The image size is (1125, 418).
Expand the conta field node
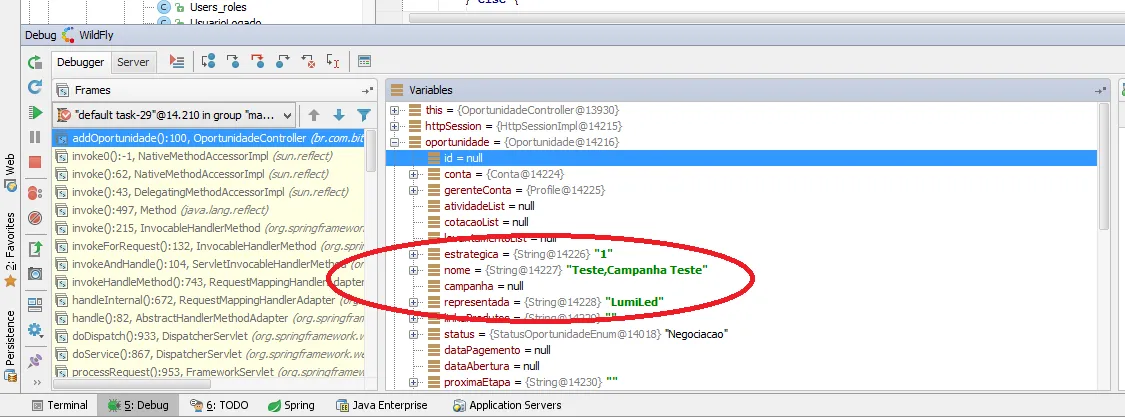click(413, 174)
